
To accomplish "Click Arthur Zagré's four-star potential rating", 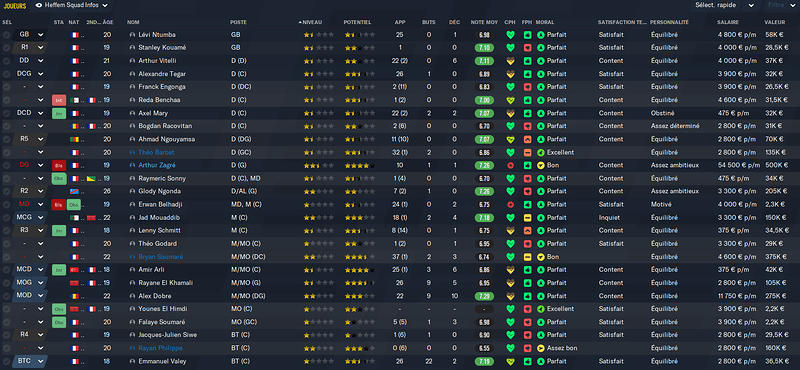I will (359, 165).
